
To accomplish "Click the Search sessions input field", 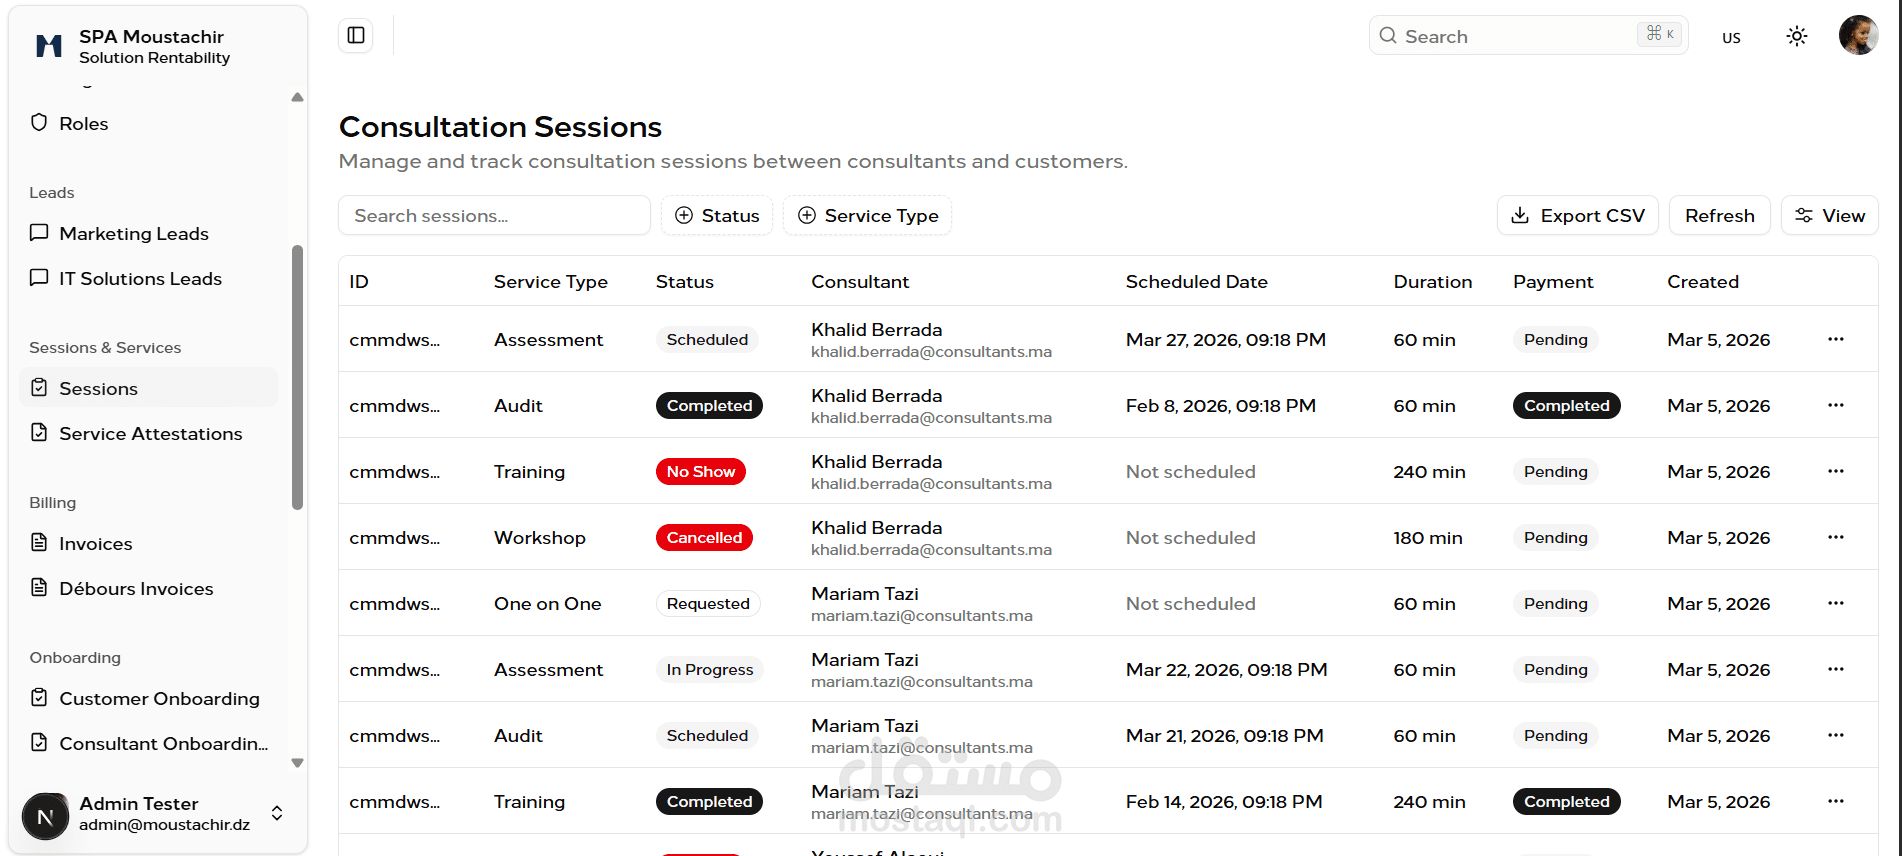I will [494, 216].
